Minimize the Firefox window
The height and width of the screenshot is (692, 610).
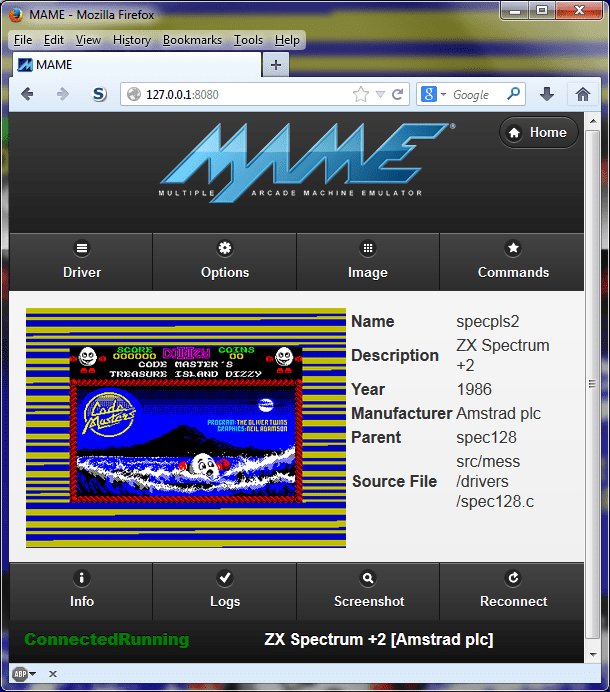click(514, 11)
